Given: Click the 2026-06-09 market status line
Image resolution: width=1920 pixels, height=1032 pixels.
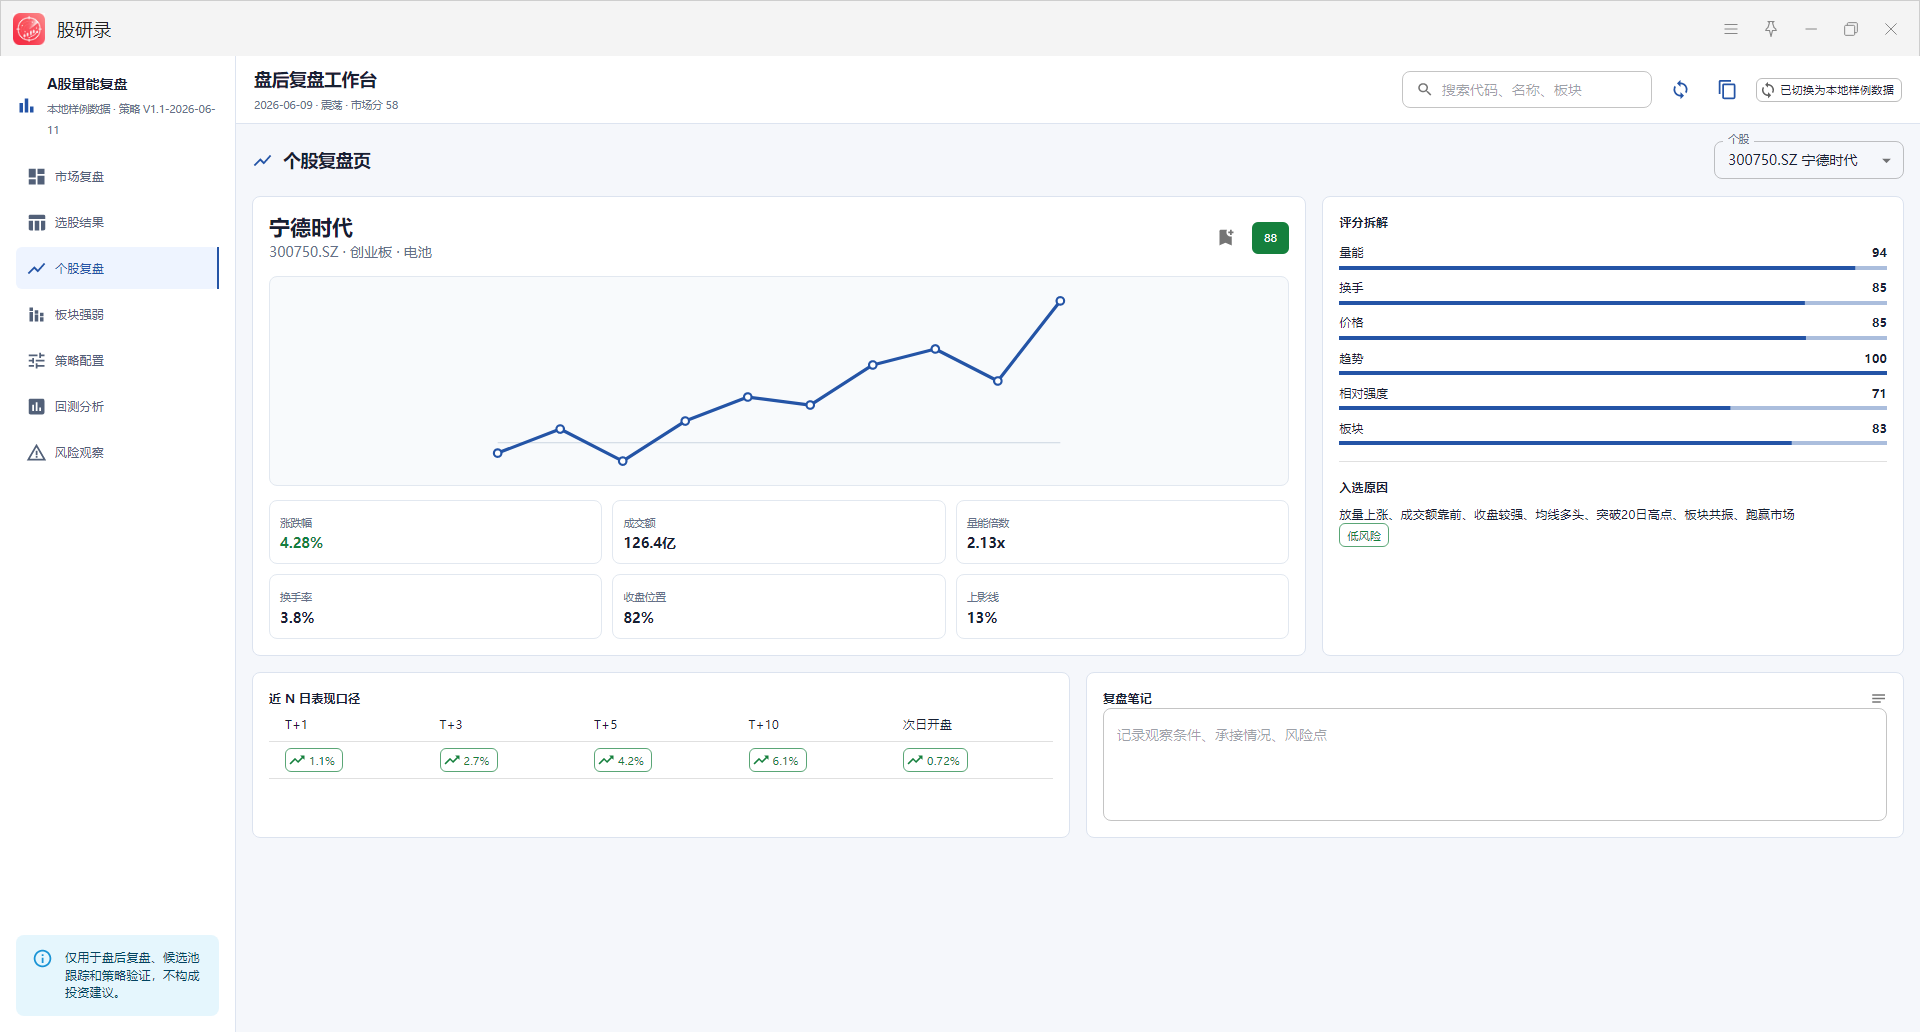Looking at the screenshot, I should tap(326, 105).
